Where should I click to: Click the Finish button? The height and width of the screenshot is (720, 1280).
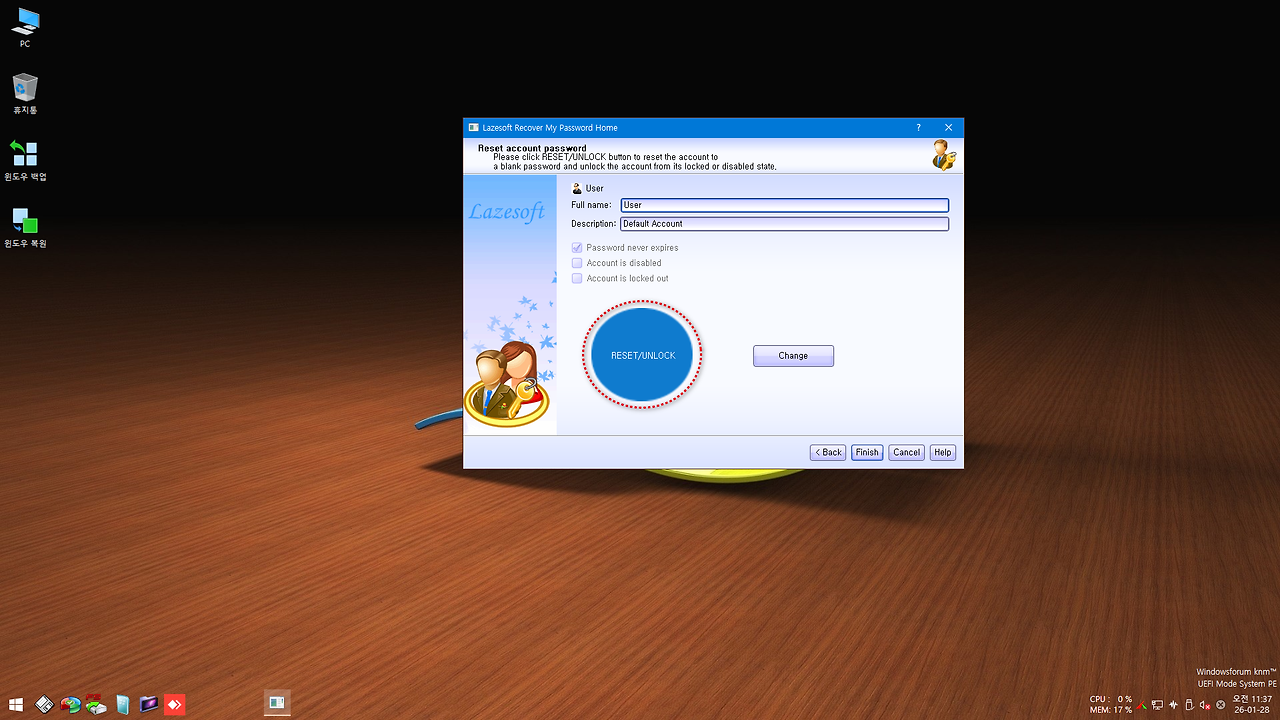(x=867, y=452)
